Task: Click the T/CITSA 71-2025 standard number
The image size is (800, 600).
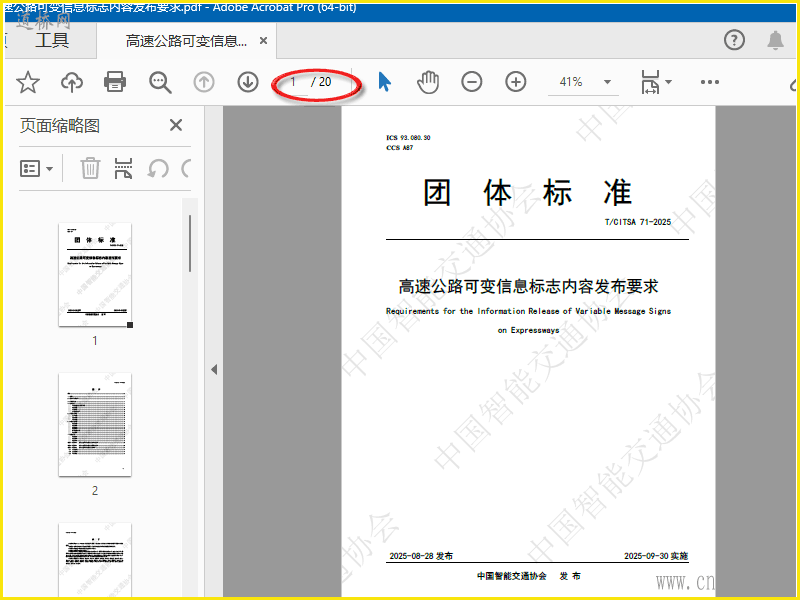Action: 638,222
